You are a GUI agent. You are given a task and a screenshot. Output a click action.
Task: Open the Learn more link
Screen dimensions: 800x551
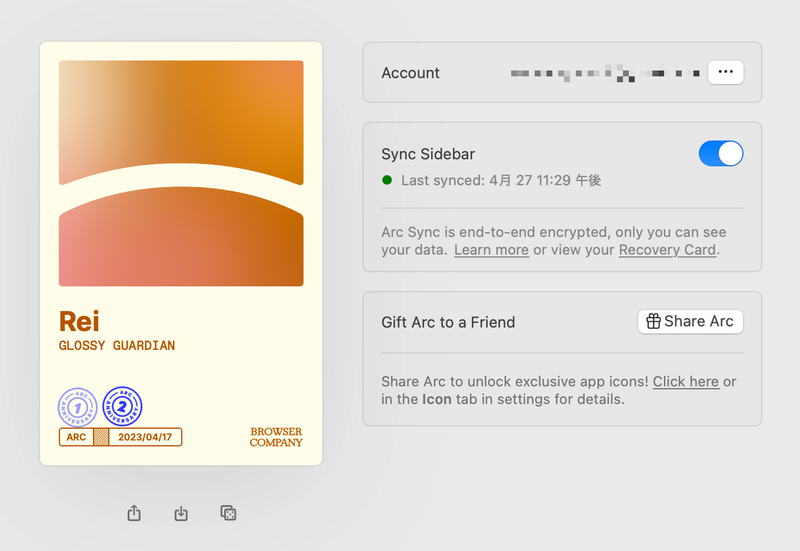click(x=491, y=249)
